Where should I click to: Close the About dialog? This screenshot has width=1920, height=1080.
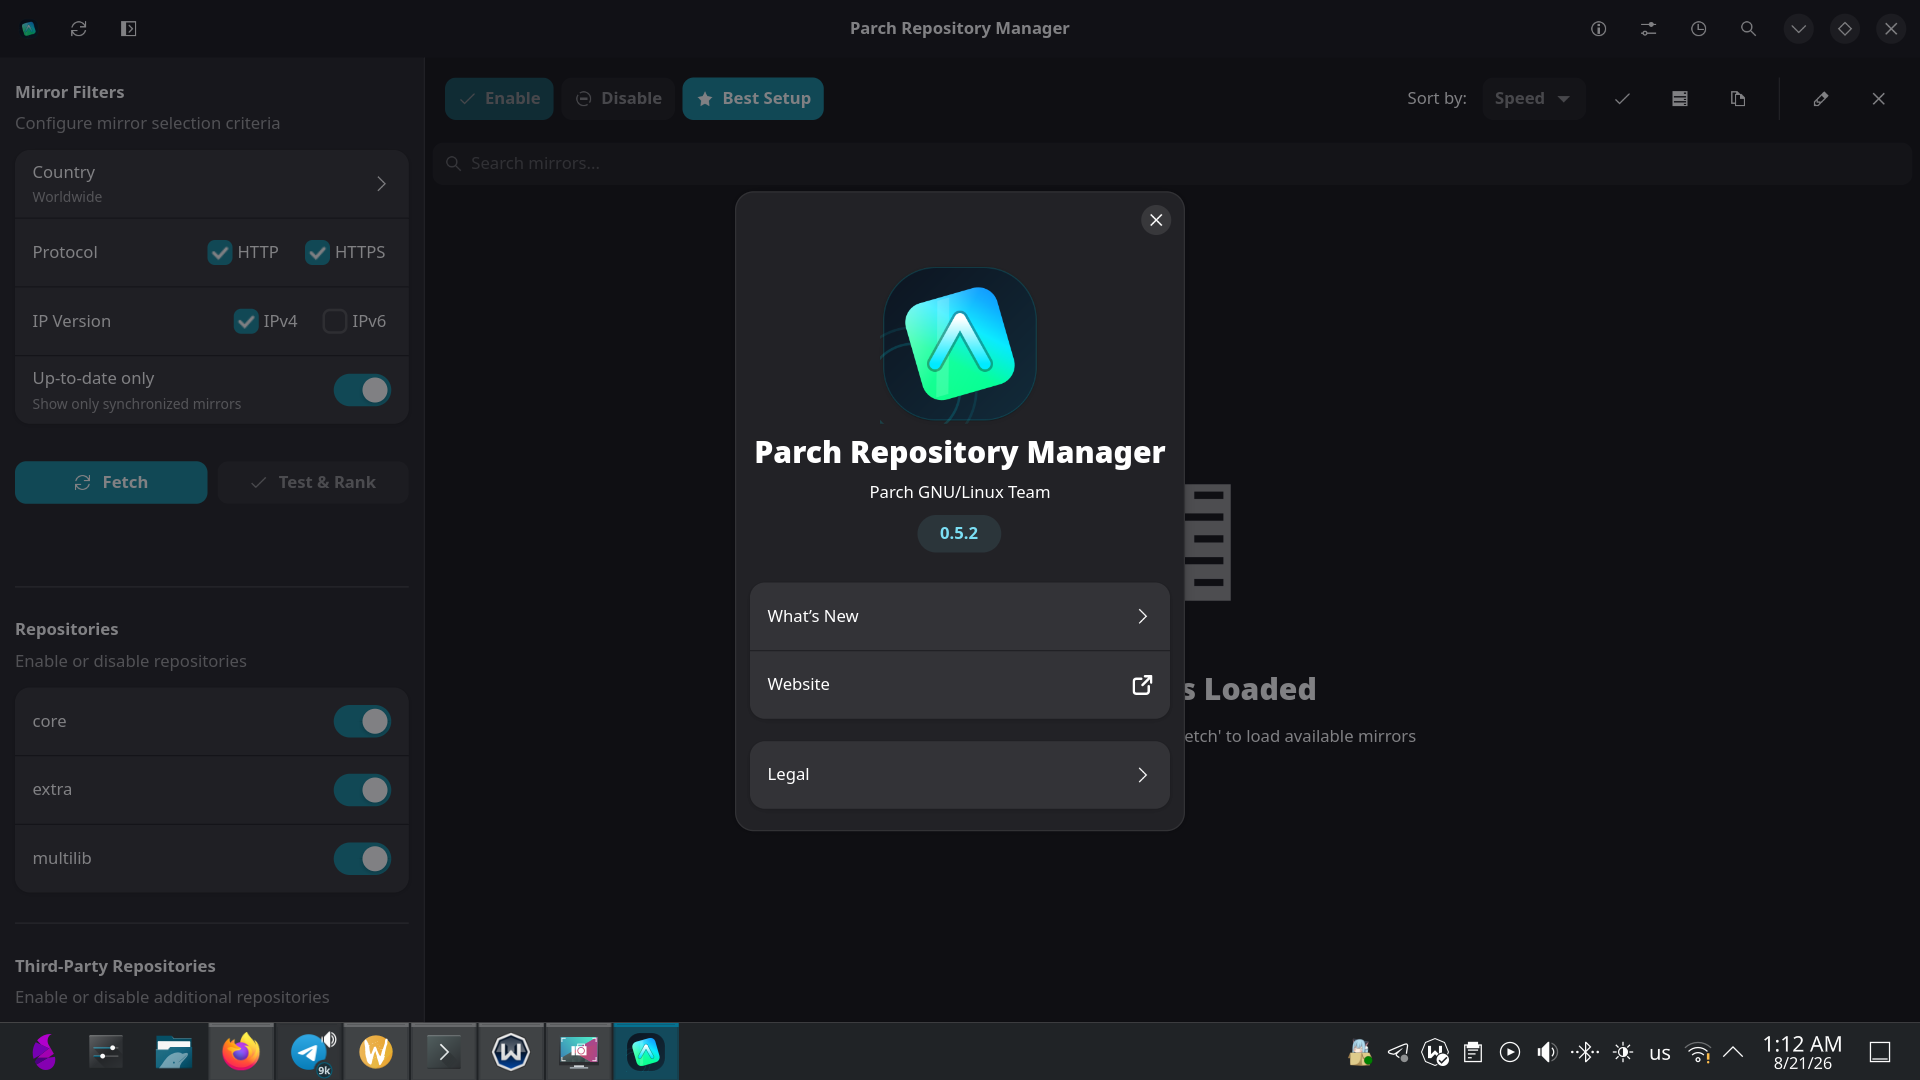click(x=1156, y=220)
